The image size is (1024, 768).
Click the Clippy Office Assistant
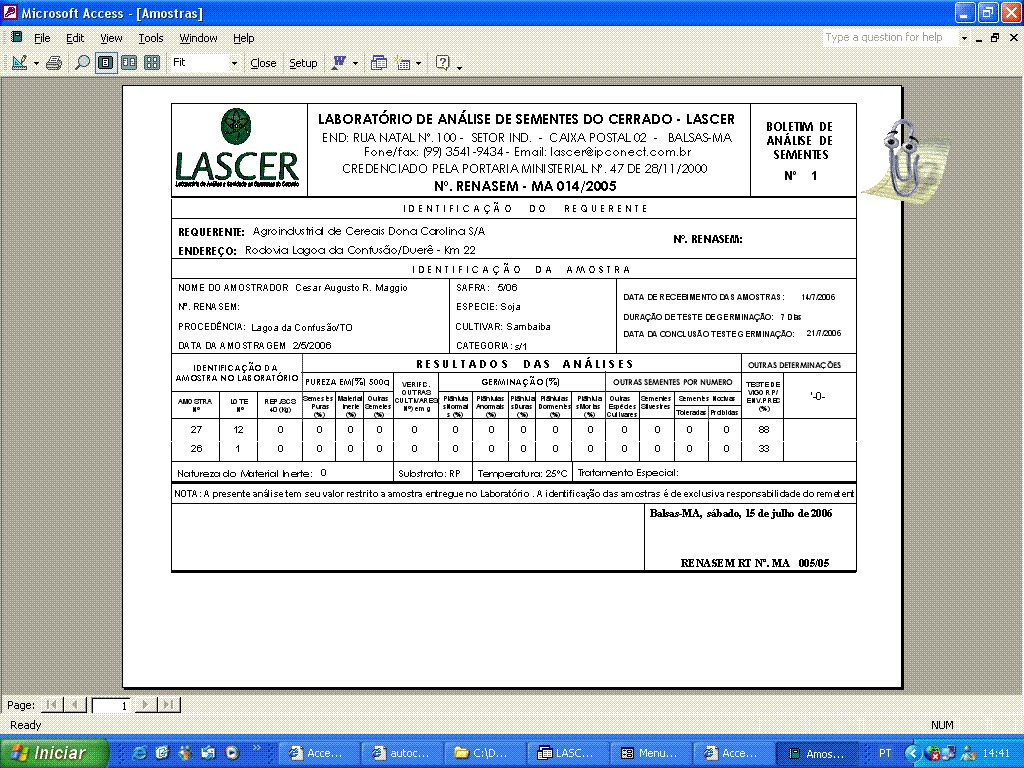point(904,159)
